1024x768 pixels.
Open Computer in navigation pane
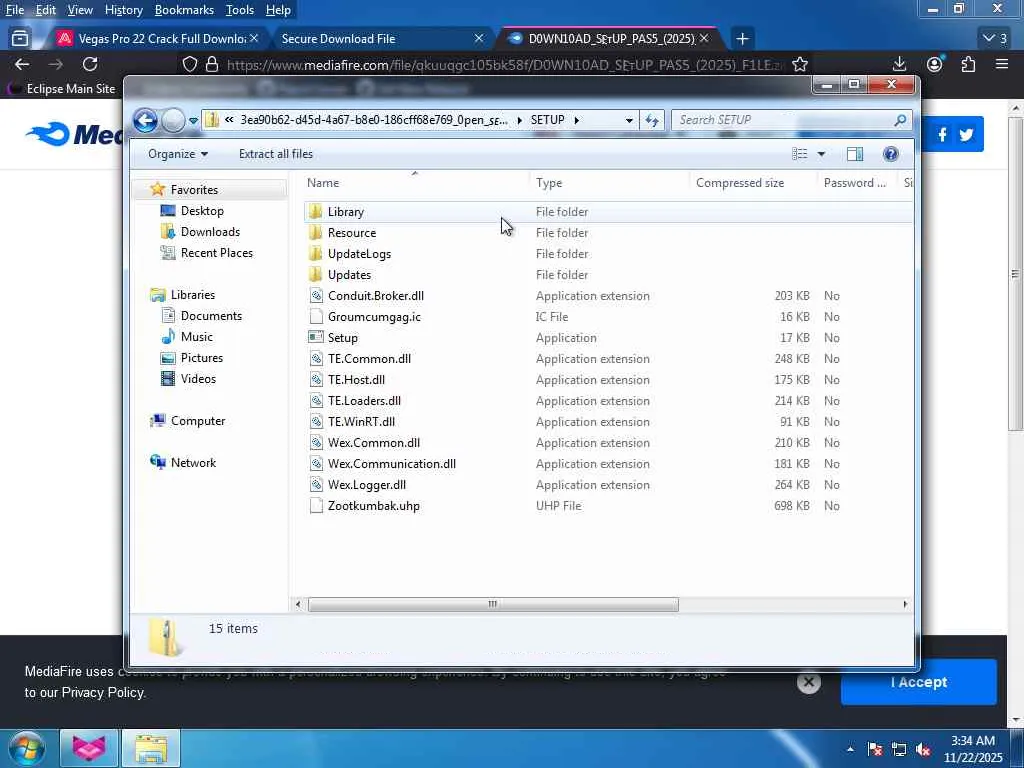coord(198,421)
